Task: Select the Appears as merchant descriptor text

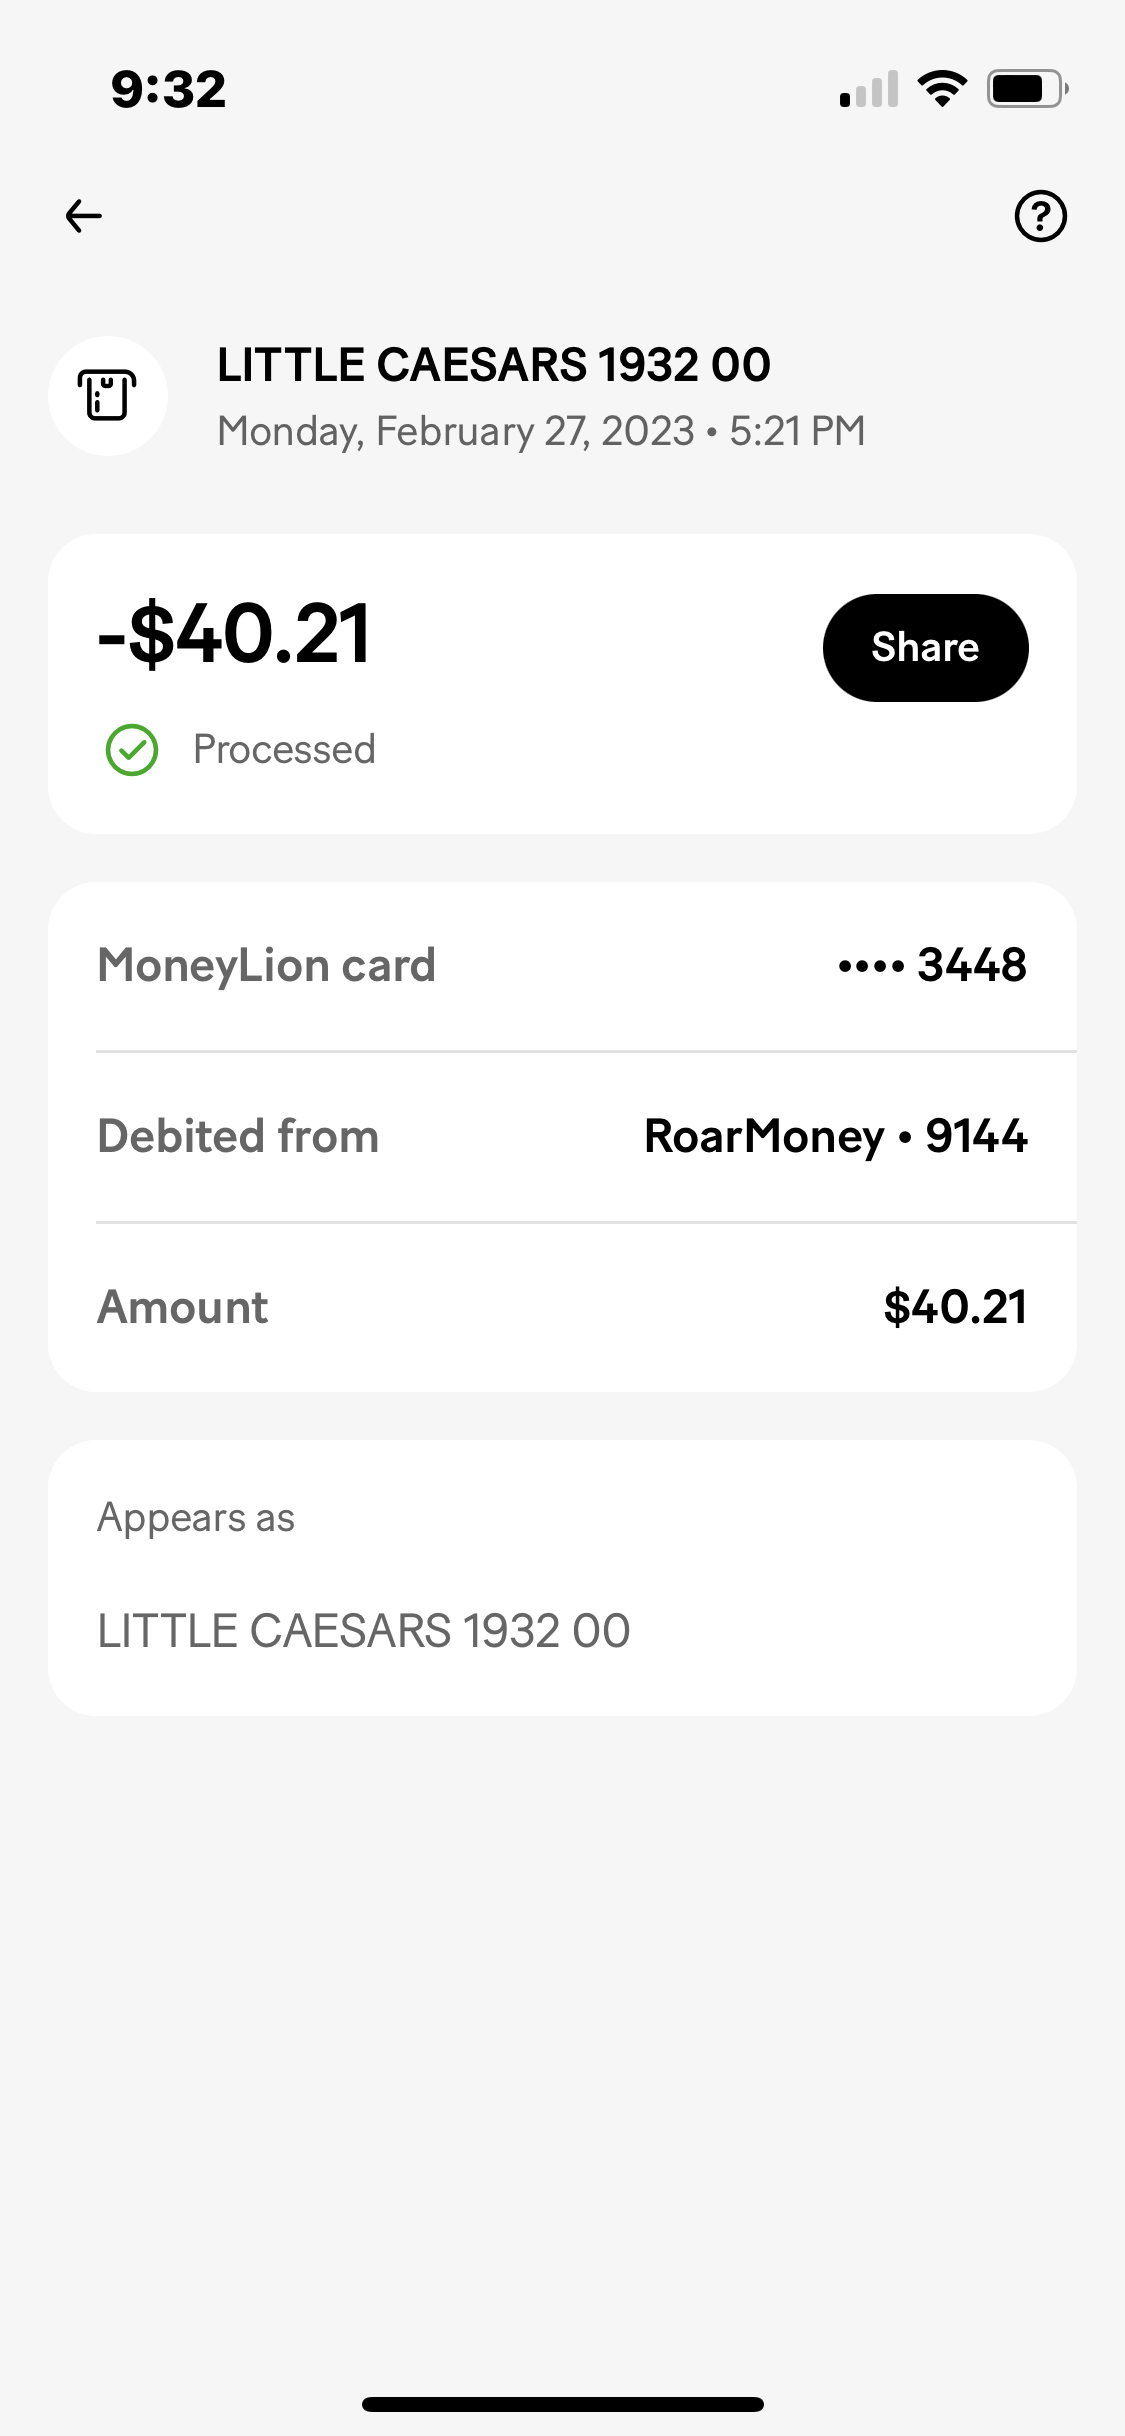Action: click(364, 1631)
